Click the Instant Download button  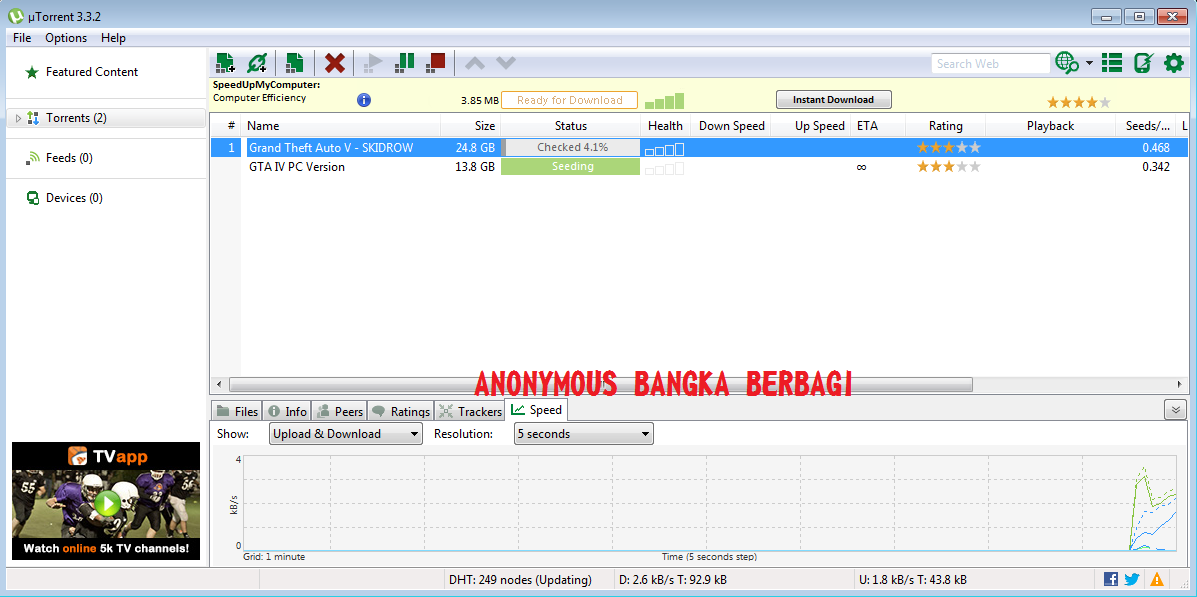[834, 99]
